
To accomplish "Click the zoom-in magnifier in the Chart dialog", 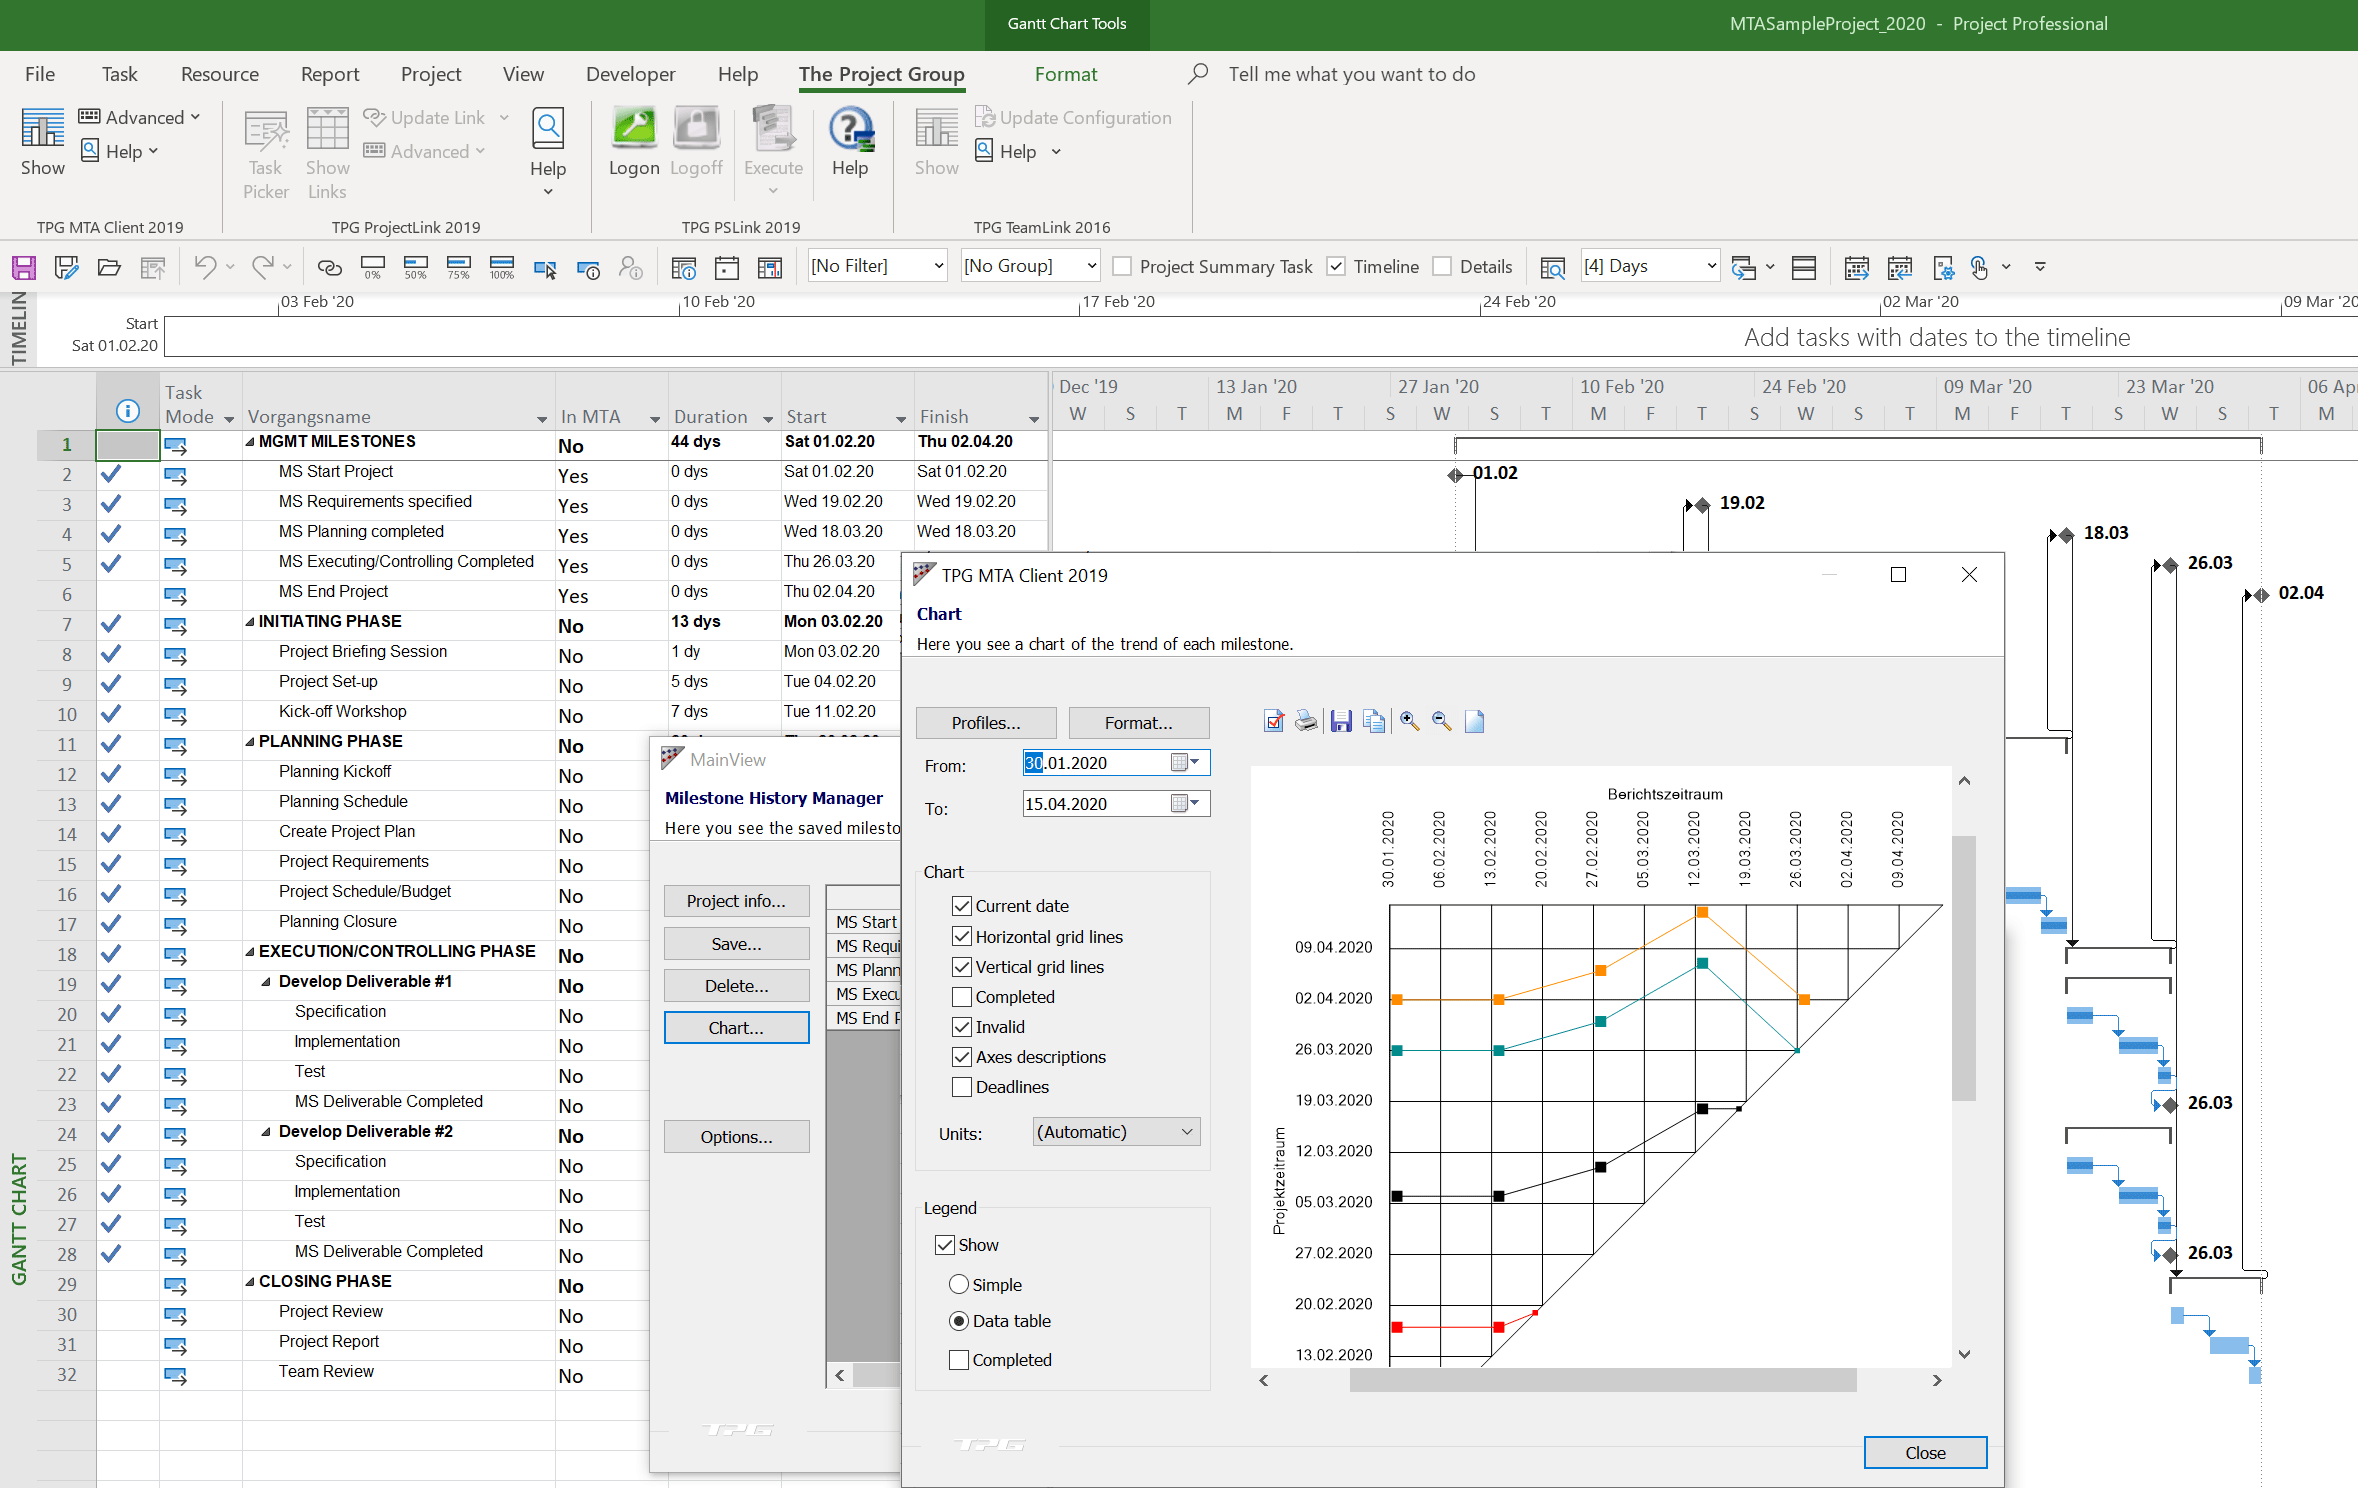I will [1409, 721].
